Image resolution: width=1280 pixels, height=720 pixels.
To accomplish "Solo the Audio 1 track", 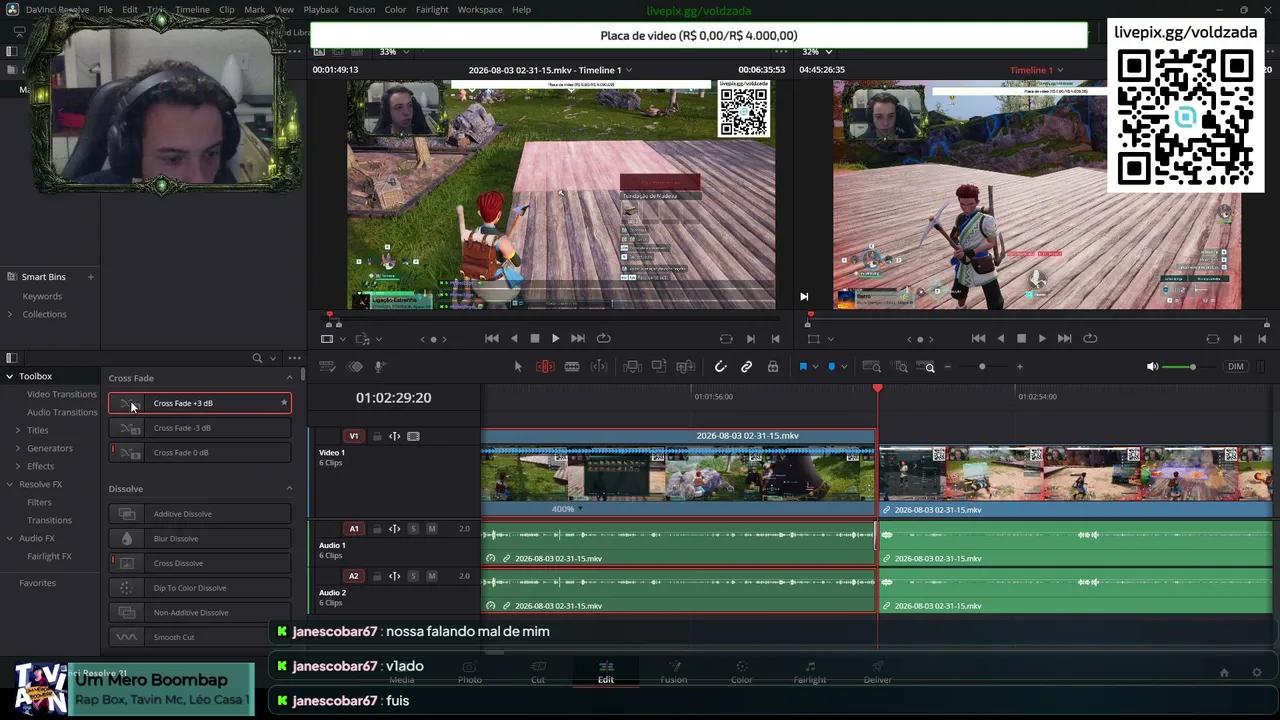I will tap(413, 529).
